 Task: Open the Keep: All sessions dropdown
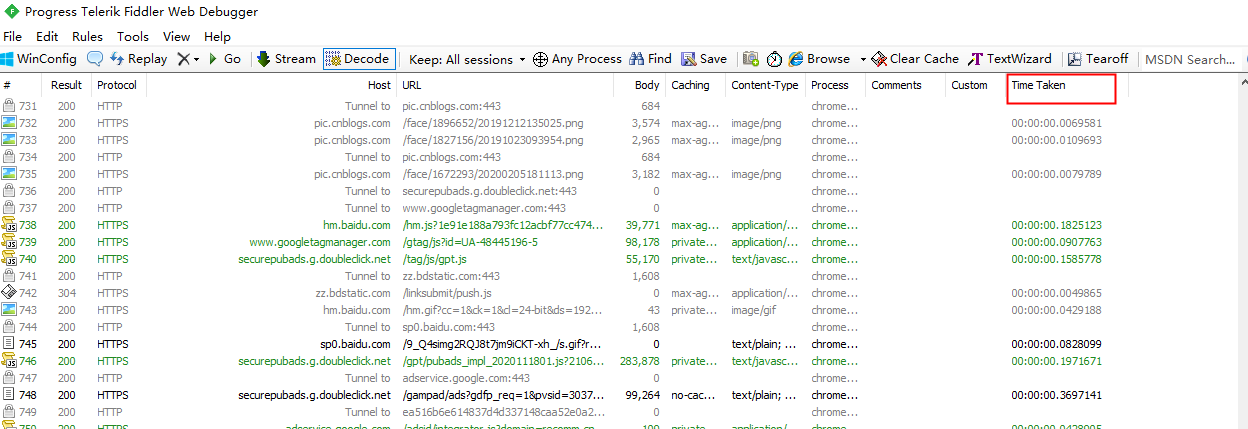click(467, 59)
